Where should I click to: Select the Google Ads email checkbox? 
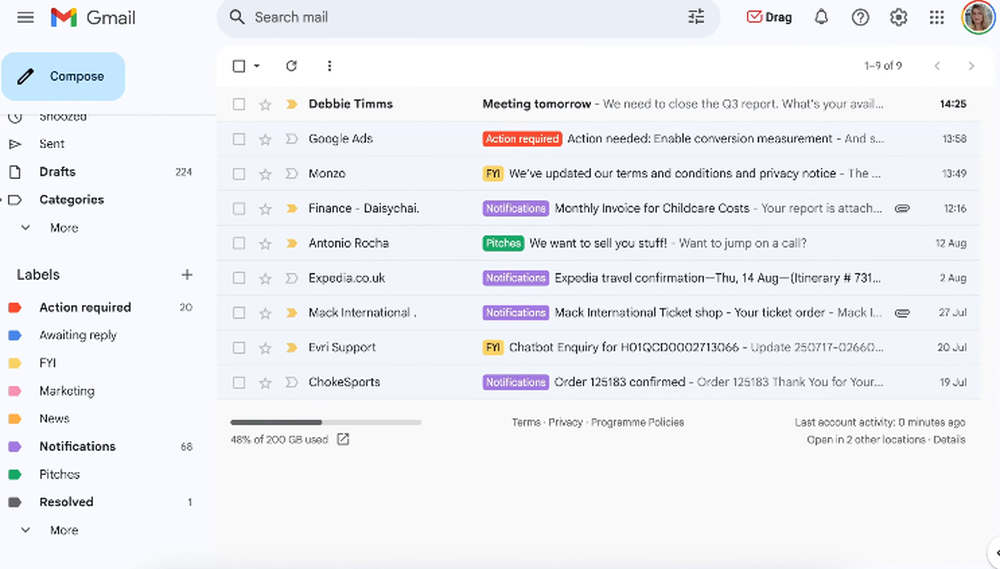pos(239,139)
